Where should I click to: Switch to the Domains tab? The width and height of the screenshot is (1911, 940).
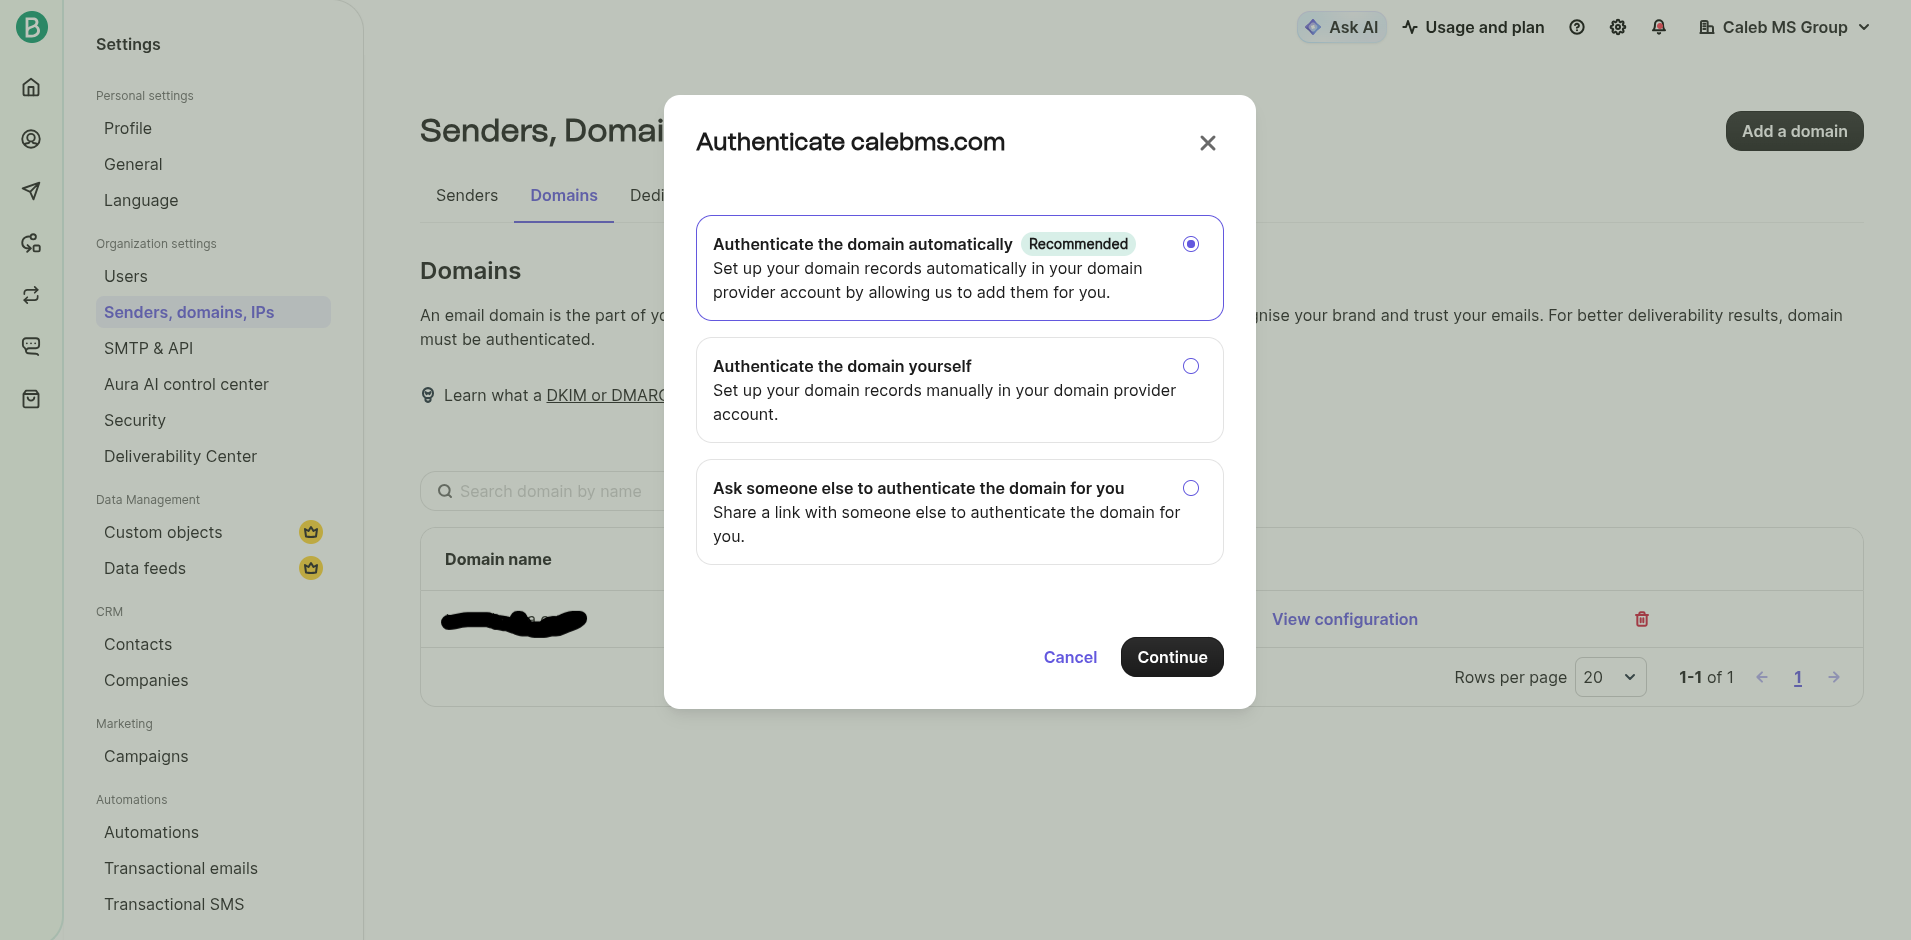tap(564, 195)
